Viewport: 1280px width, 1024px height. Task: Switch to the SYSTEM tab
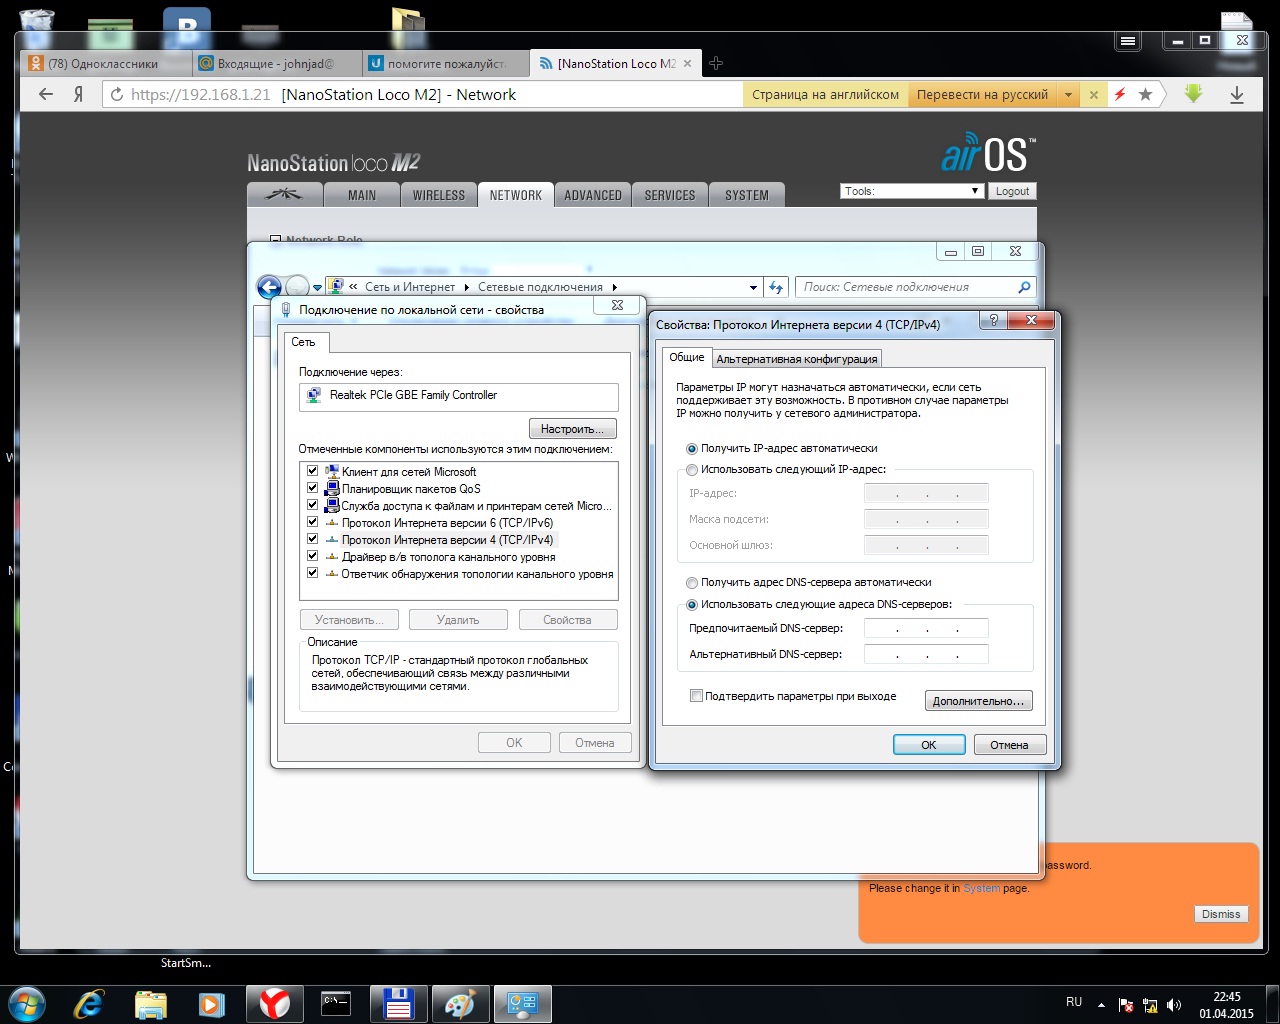747,195
